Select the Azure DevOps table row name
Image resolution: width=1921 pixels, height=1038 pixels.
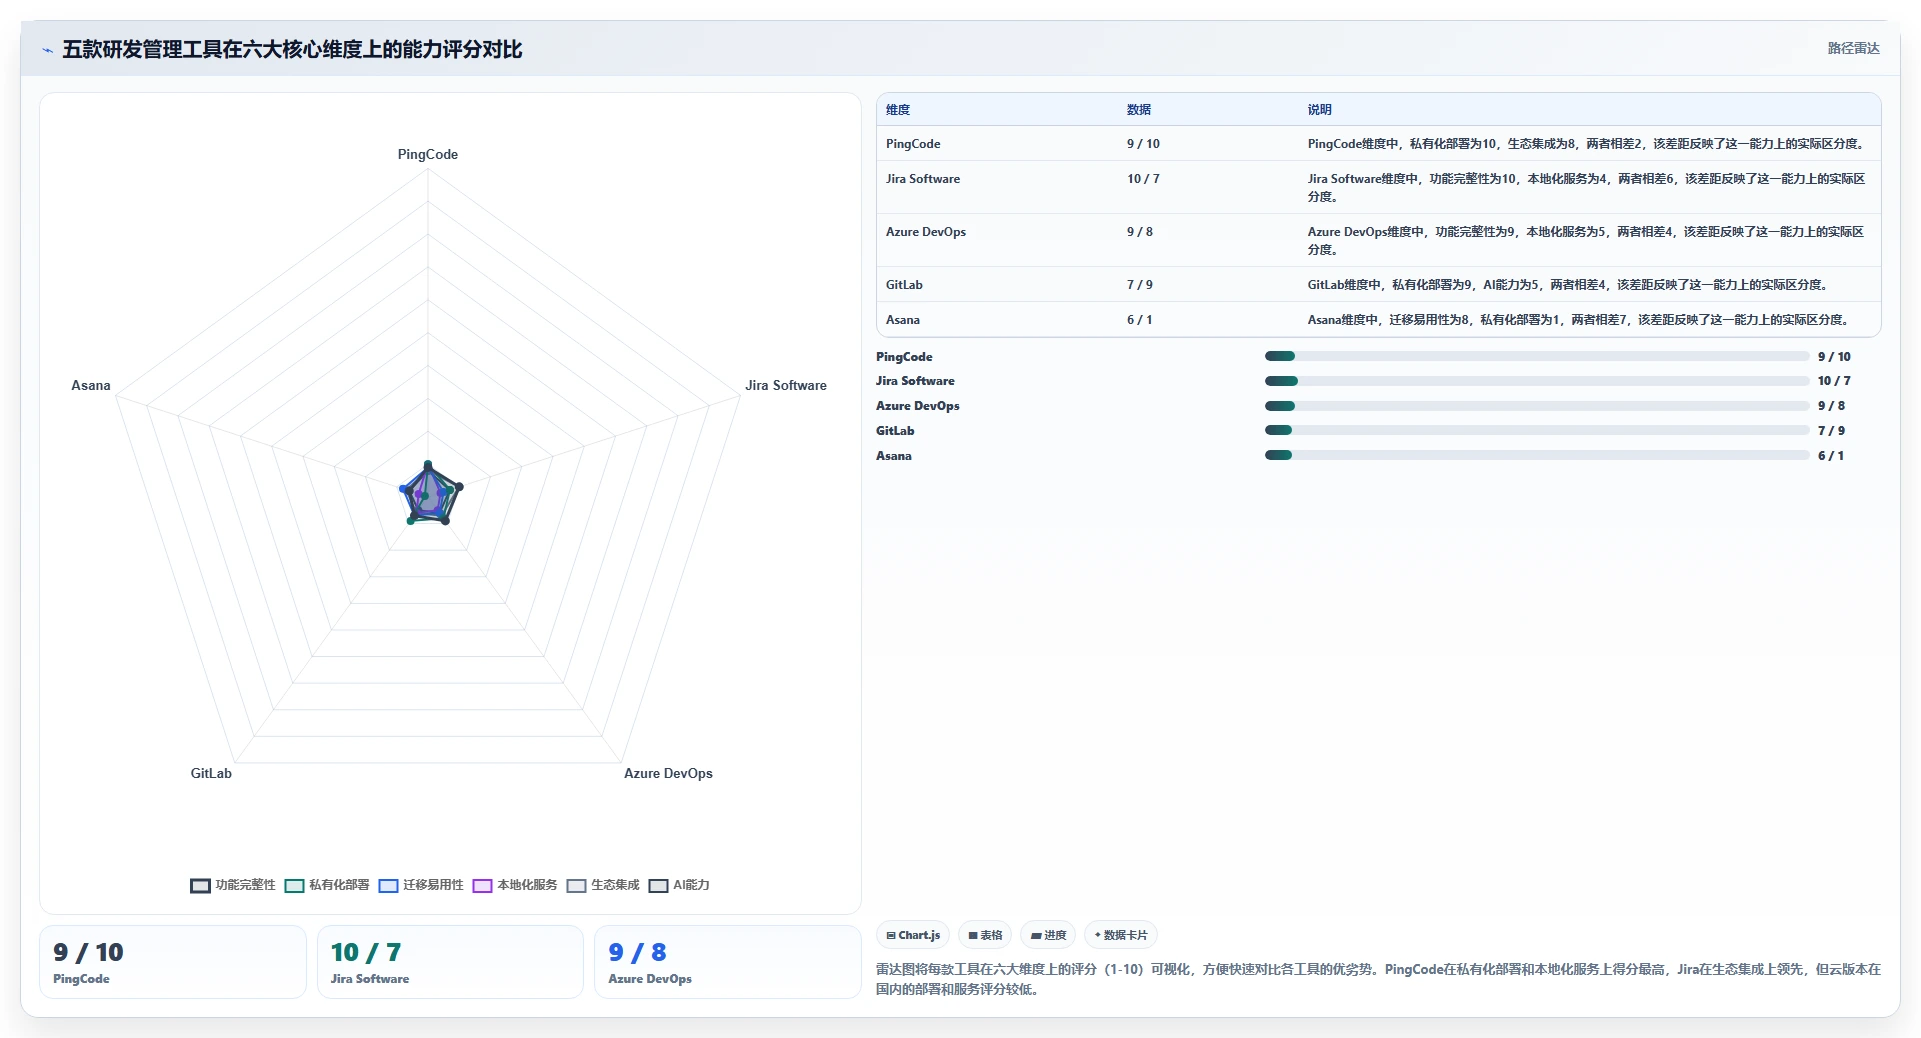926,232
